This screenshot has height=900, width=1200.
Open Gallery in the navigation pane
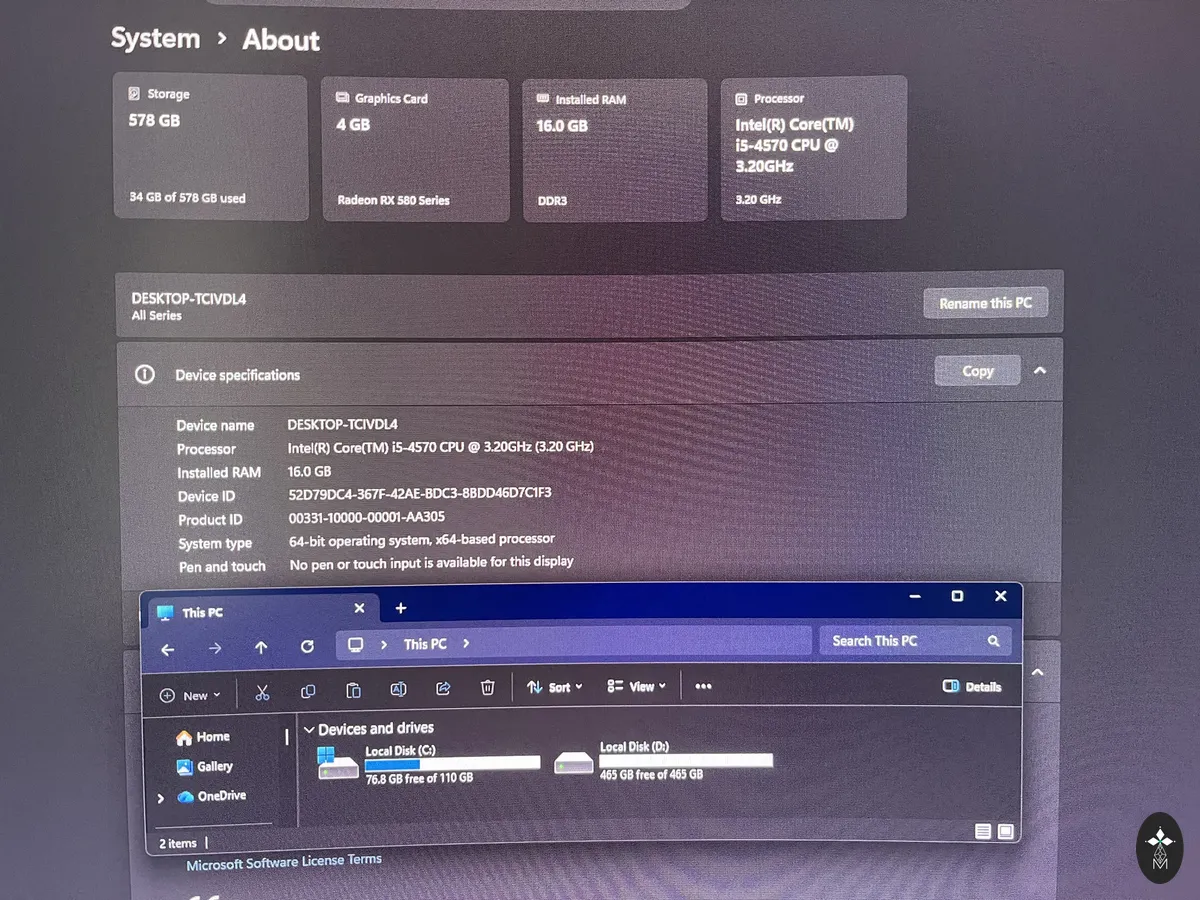point(204,767)
